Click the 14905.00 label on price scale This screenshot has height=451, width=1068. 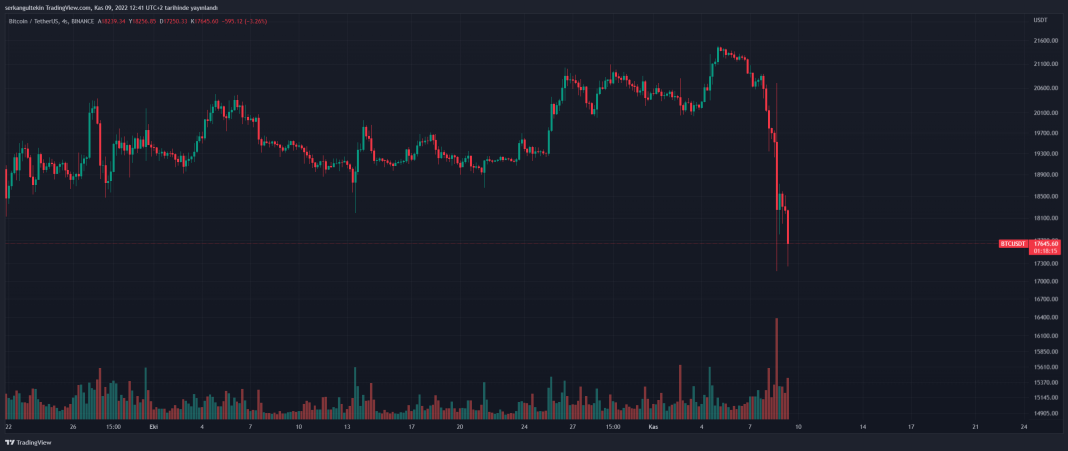(1046, 412)
